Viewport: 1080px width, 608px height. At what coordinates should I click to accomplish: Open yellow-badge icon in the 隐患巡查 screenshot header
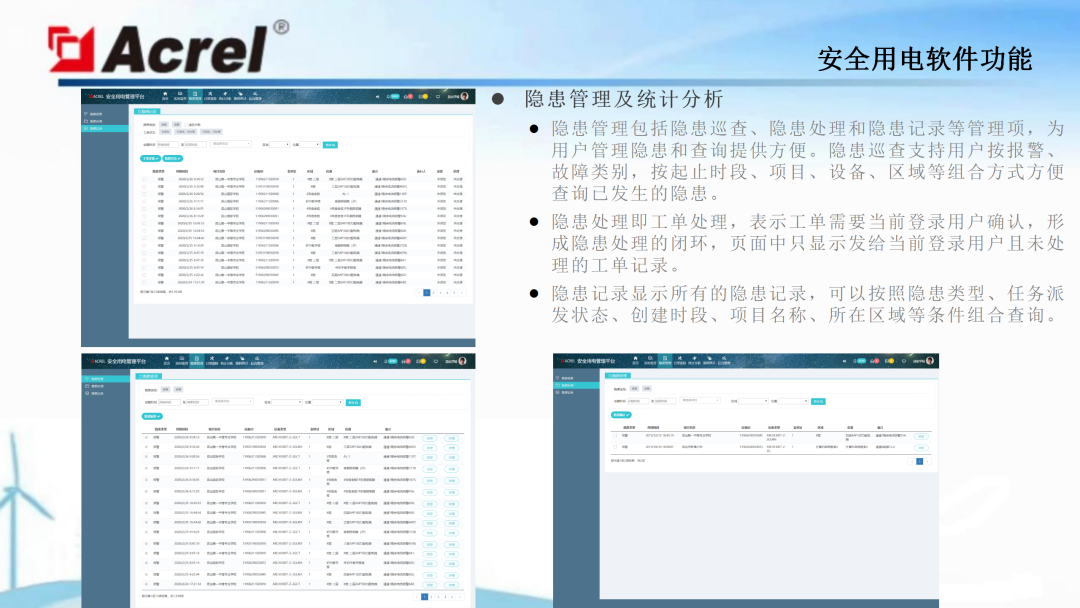click(421, 361)
